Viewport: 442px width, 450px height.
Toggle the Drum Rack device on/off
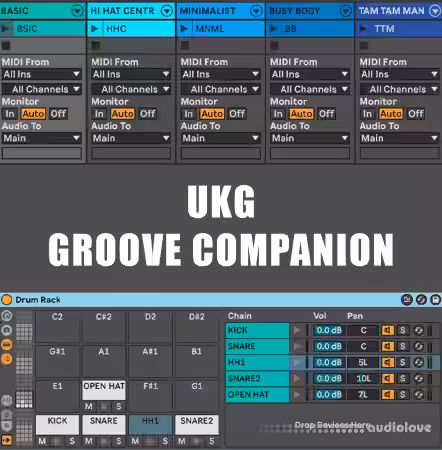click(x=7, y=300)
